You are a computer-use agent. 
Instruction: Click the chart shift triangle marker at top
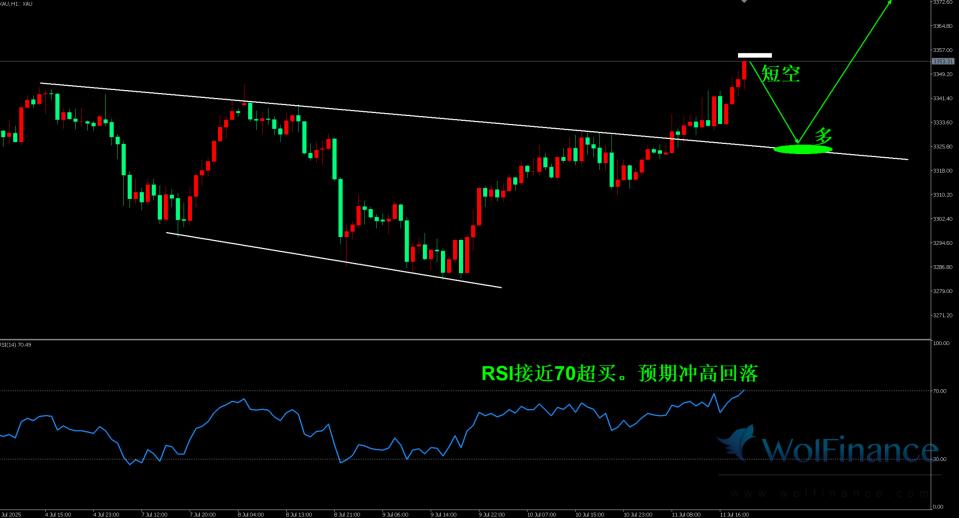744,1
